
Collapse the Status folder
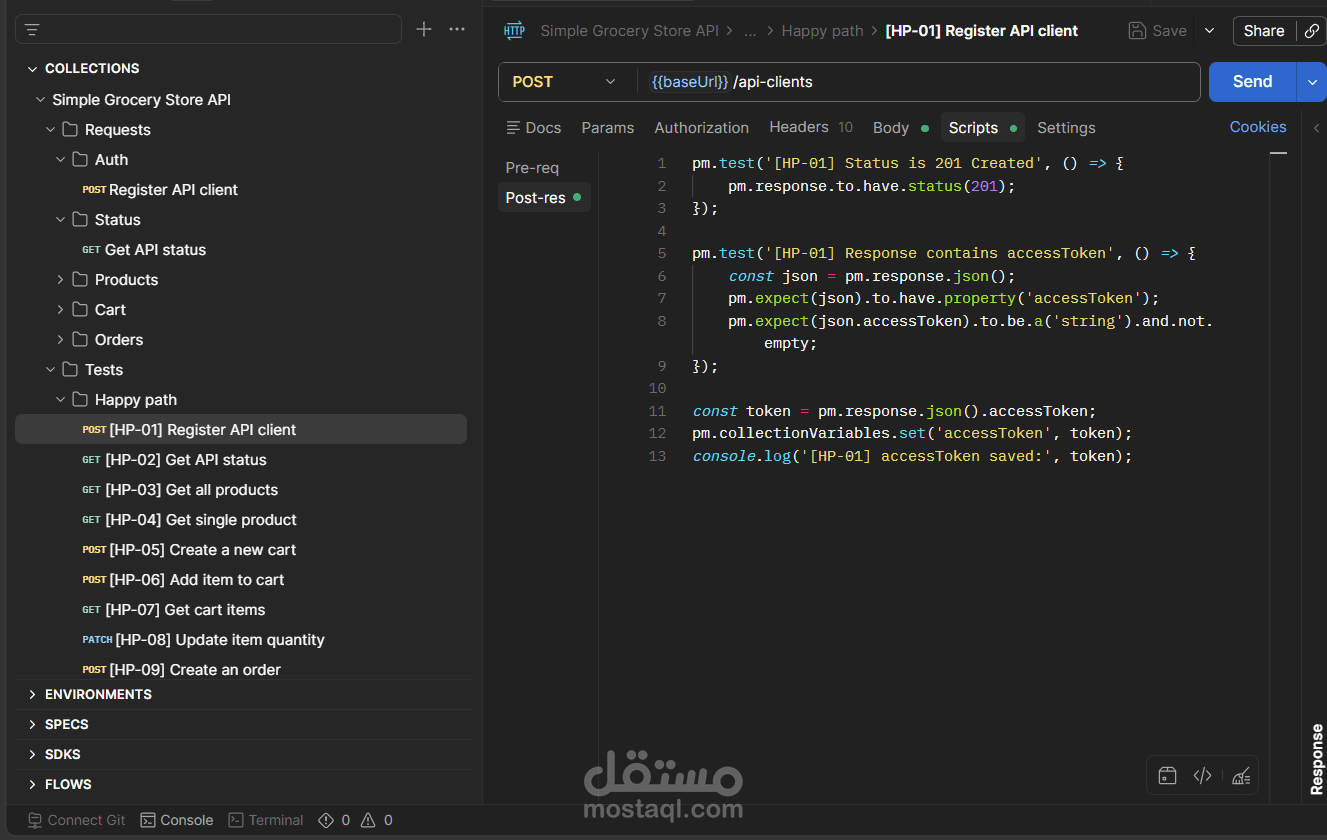[60, 220]
